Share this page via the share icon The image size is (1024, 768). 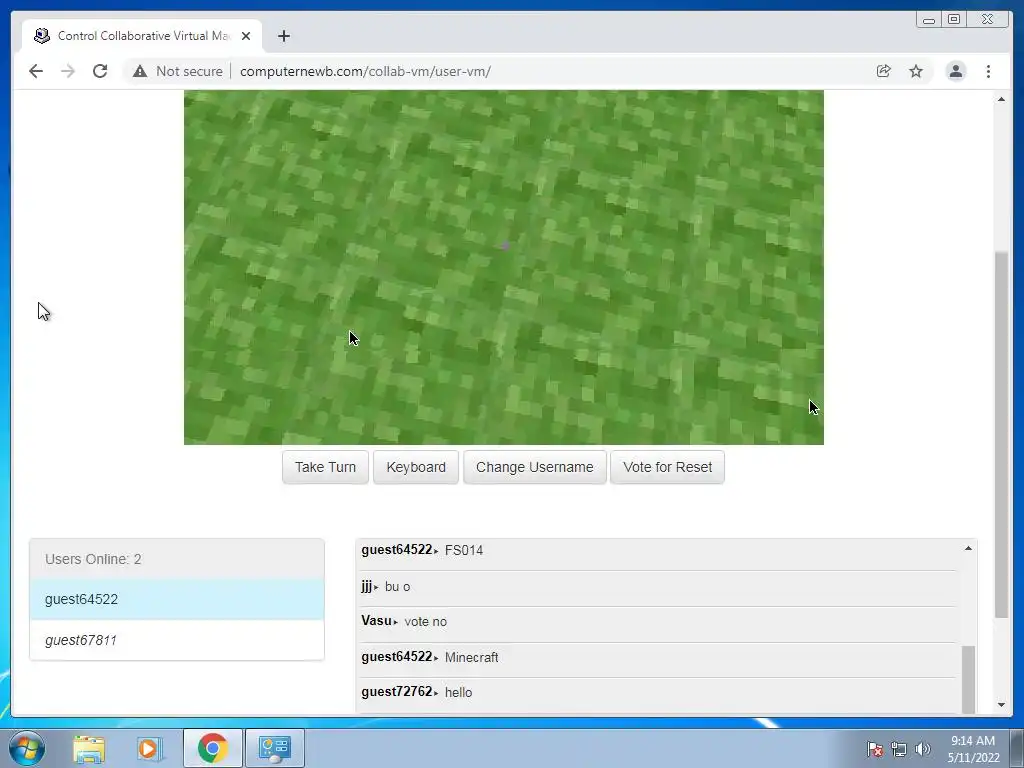(x=884, y=71)
